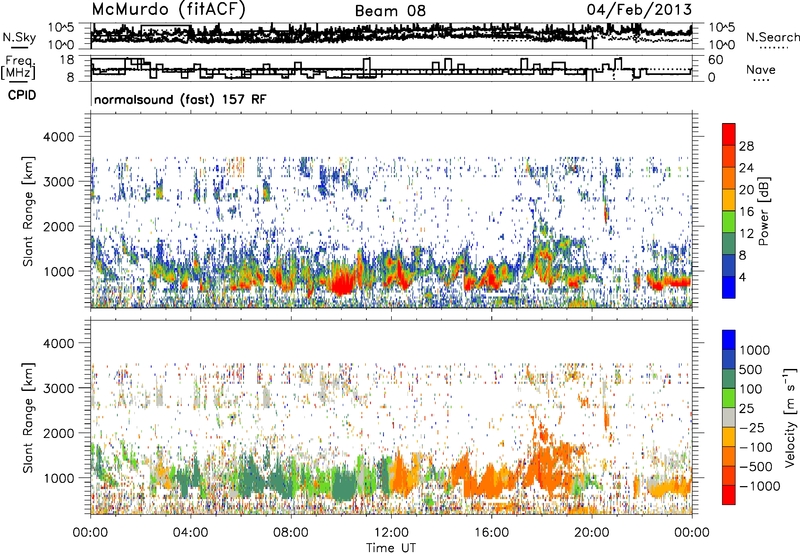Image resolution: width=800 pixels, height=554 pixels.
Task: Click the '500' velocity colorbar label
Action: tap(753, 370)
